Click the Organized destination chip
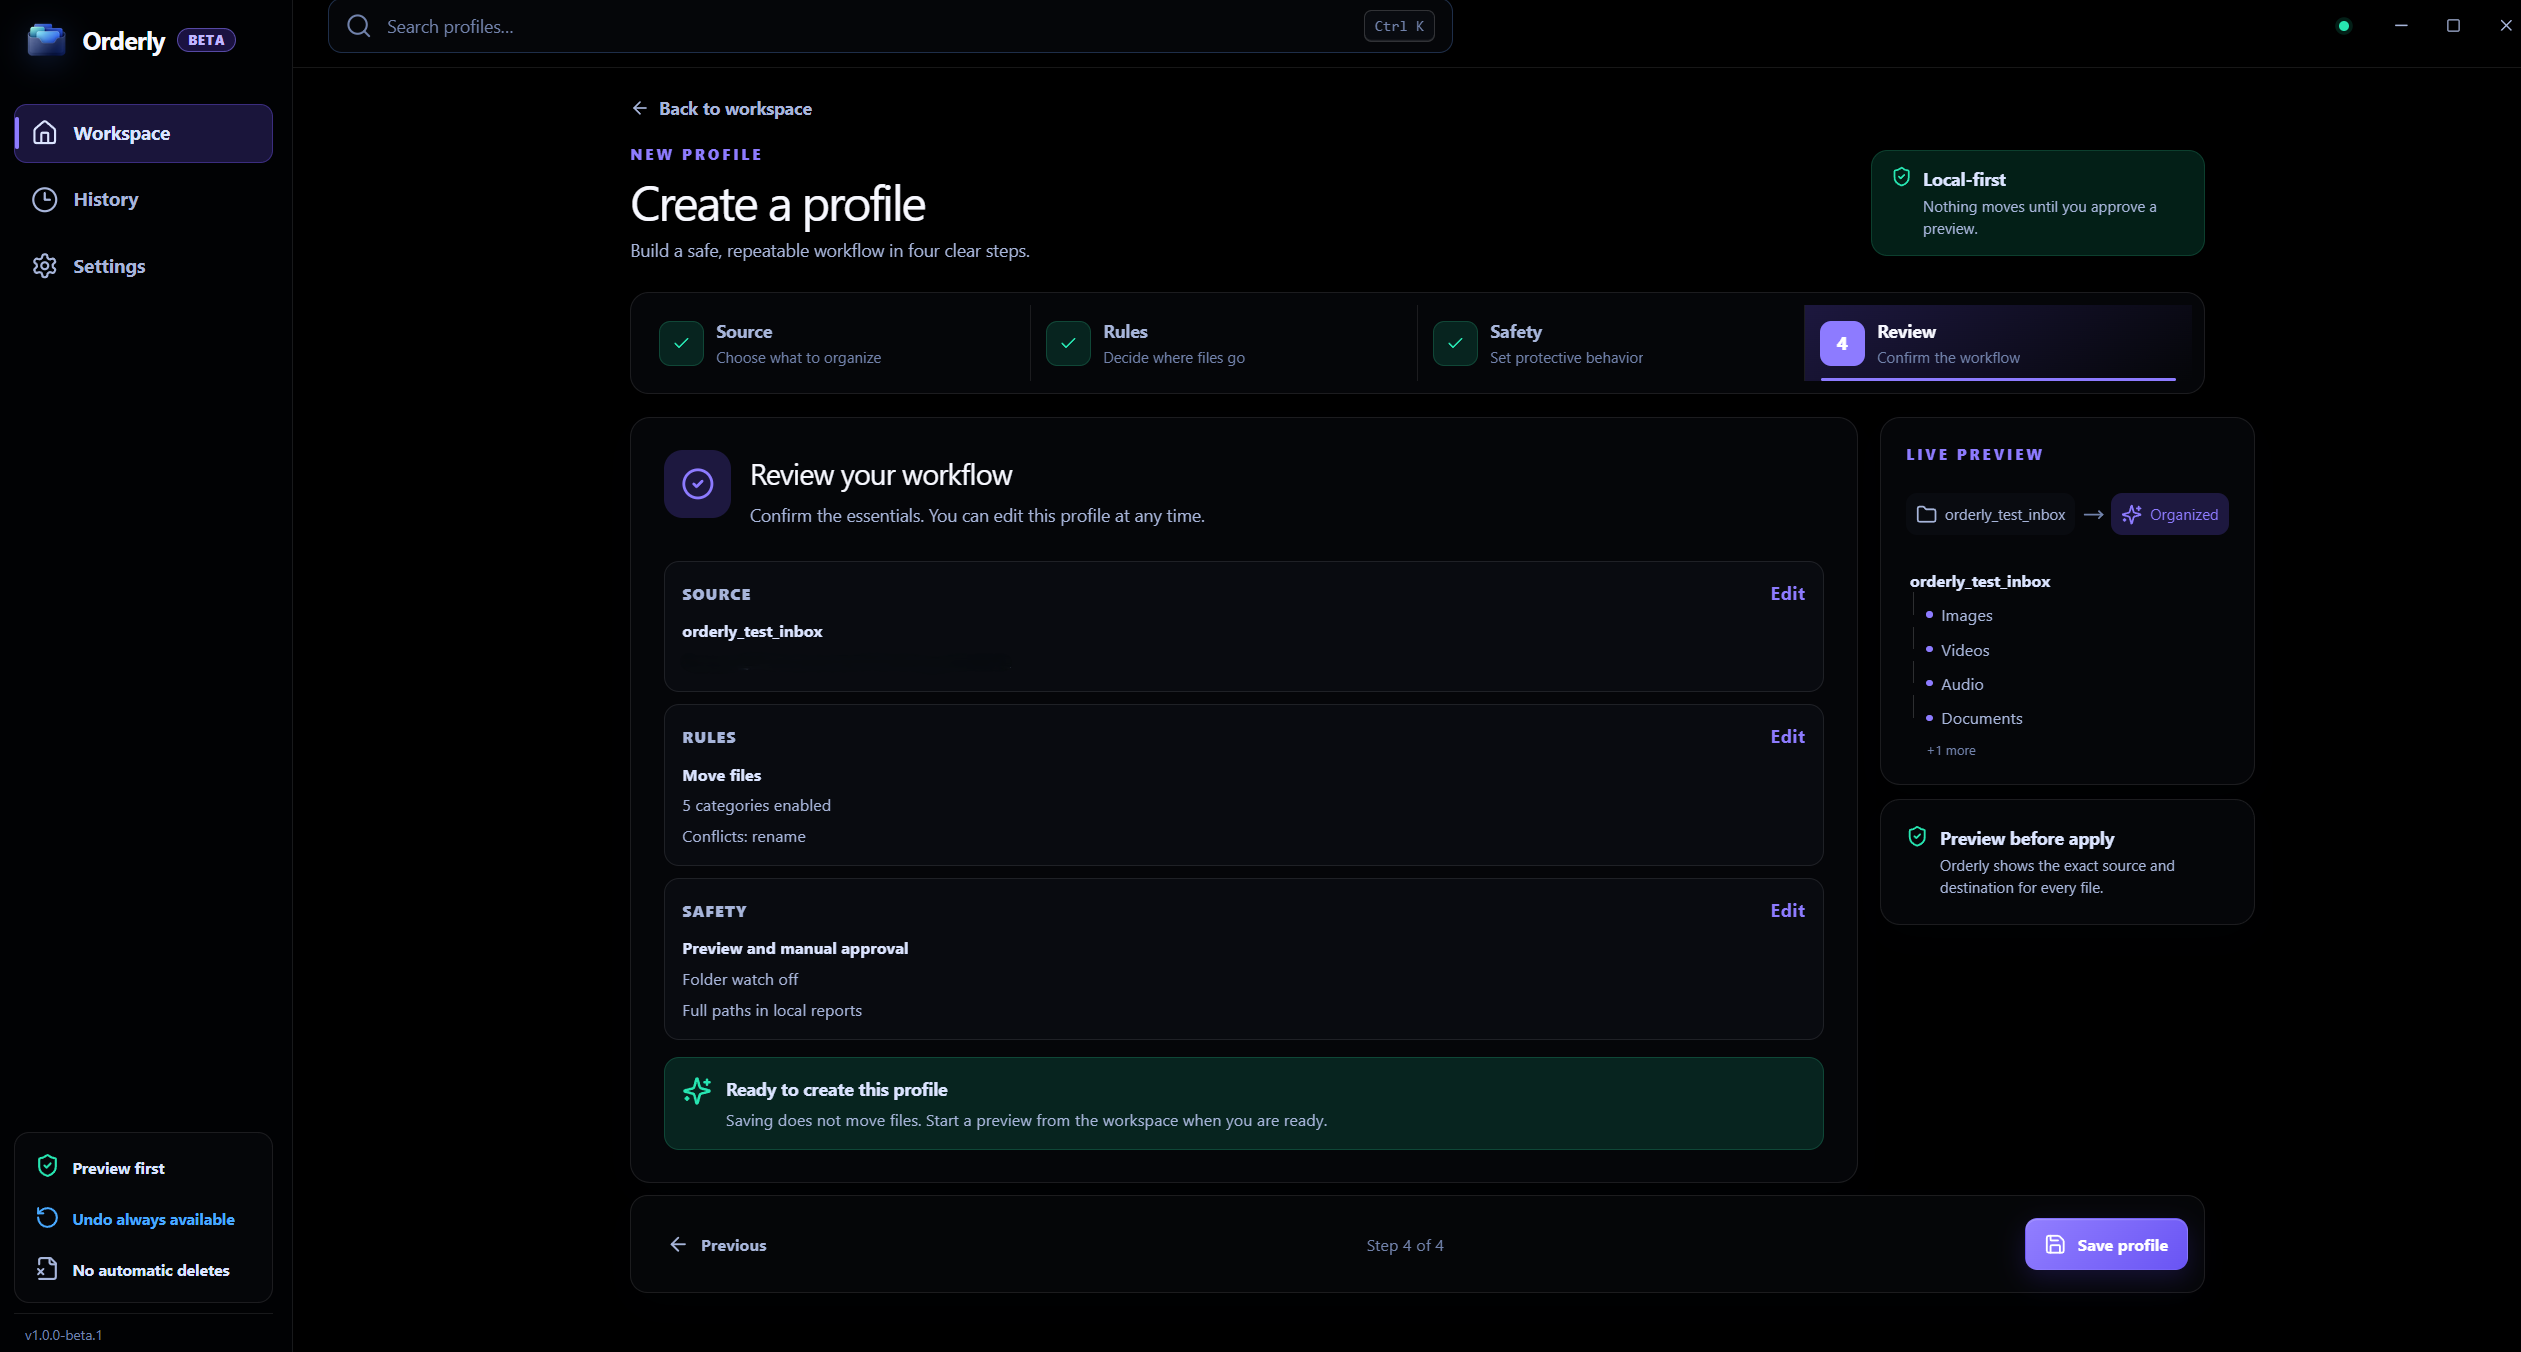 2169,514
